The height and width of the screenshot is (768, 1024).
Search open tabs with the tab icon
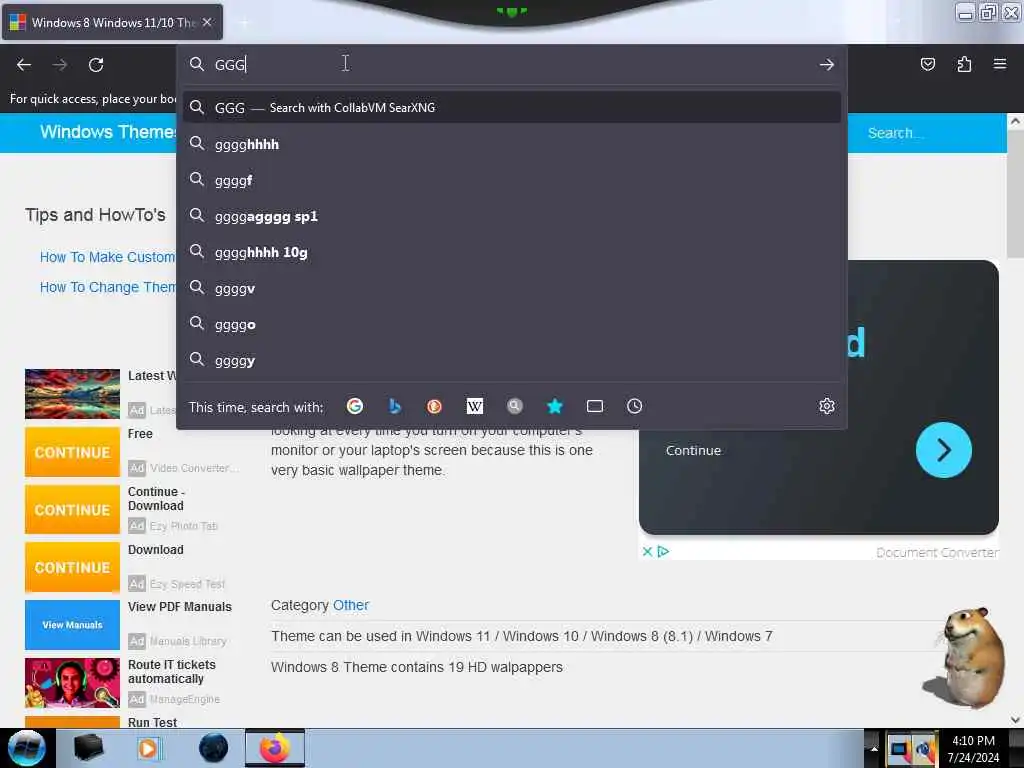tap(595, 406)
